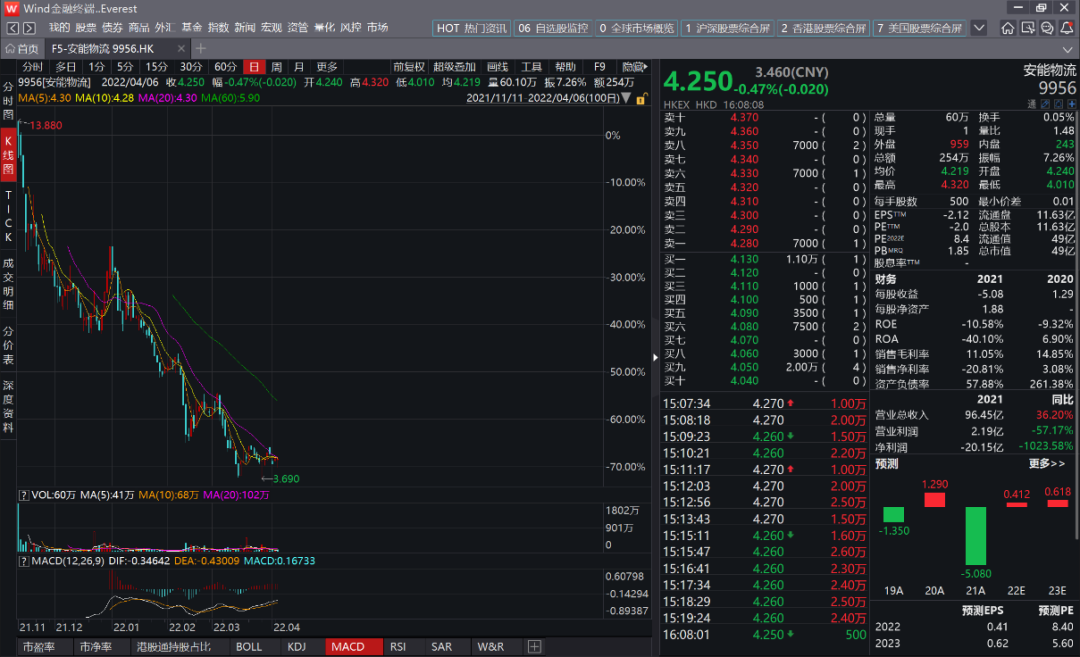Open the 深度资料 sidebar tab
Image resolution: width=1080 pixels, height=657 pixels.
pos(8,406)
